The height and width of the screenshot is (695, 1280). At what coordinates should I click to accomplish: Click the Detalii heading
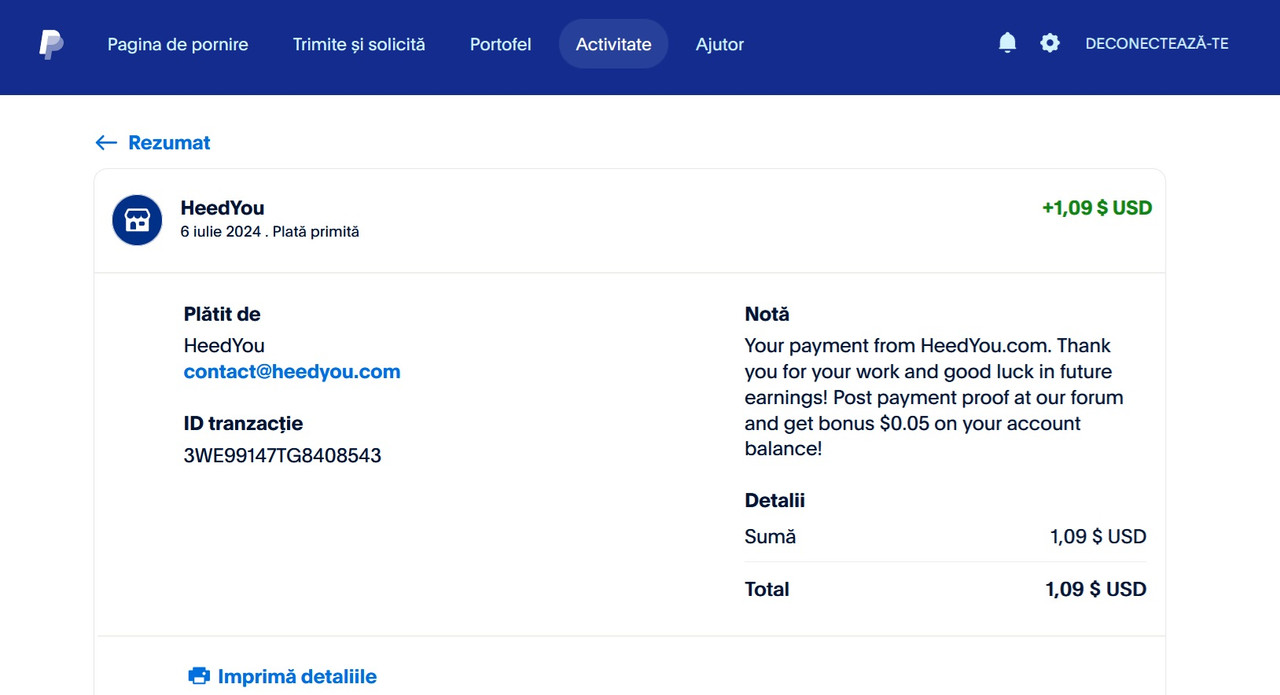[775, 500]
